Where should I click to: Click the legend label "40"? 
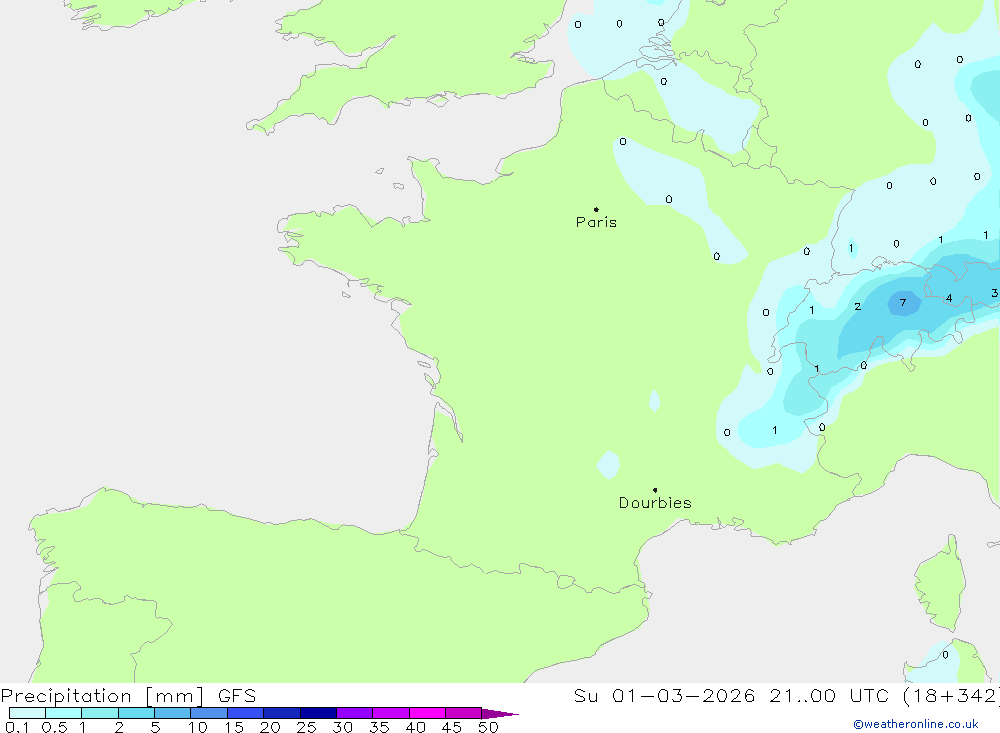415,727
